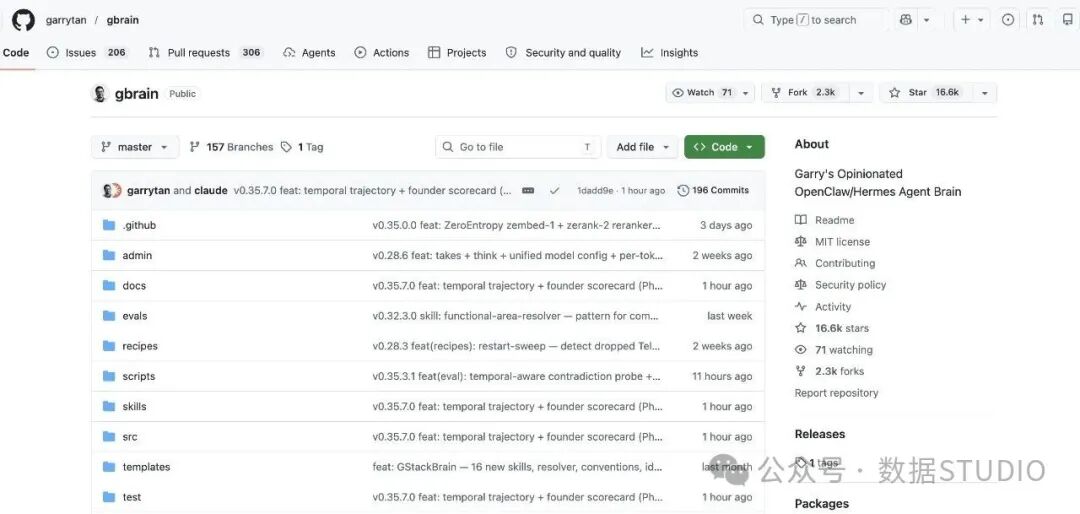Star the gbrain repository
This screenshot has width=1080, height=514.
click(x=926, y=93)
